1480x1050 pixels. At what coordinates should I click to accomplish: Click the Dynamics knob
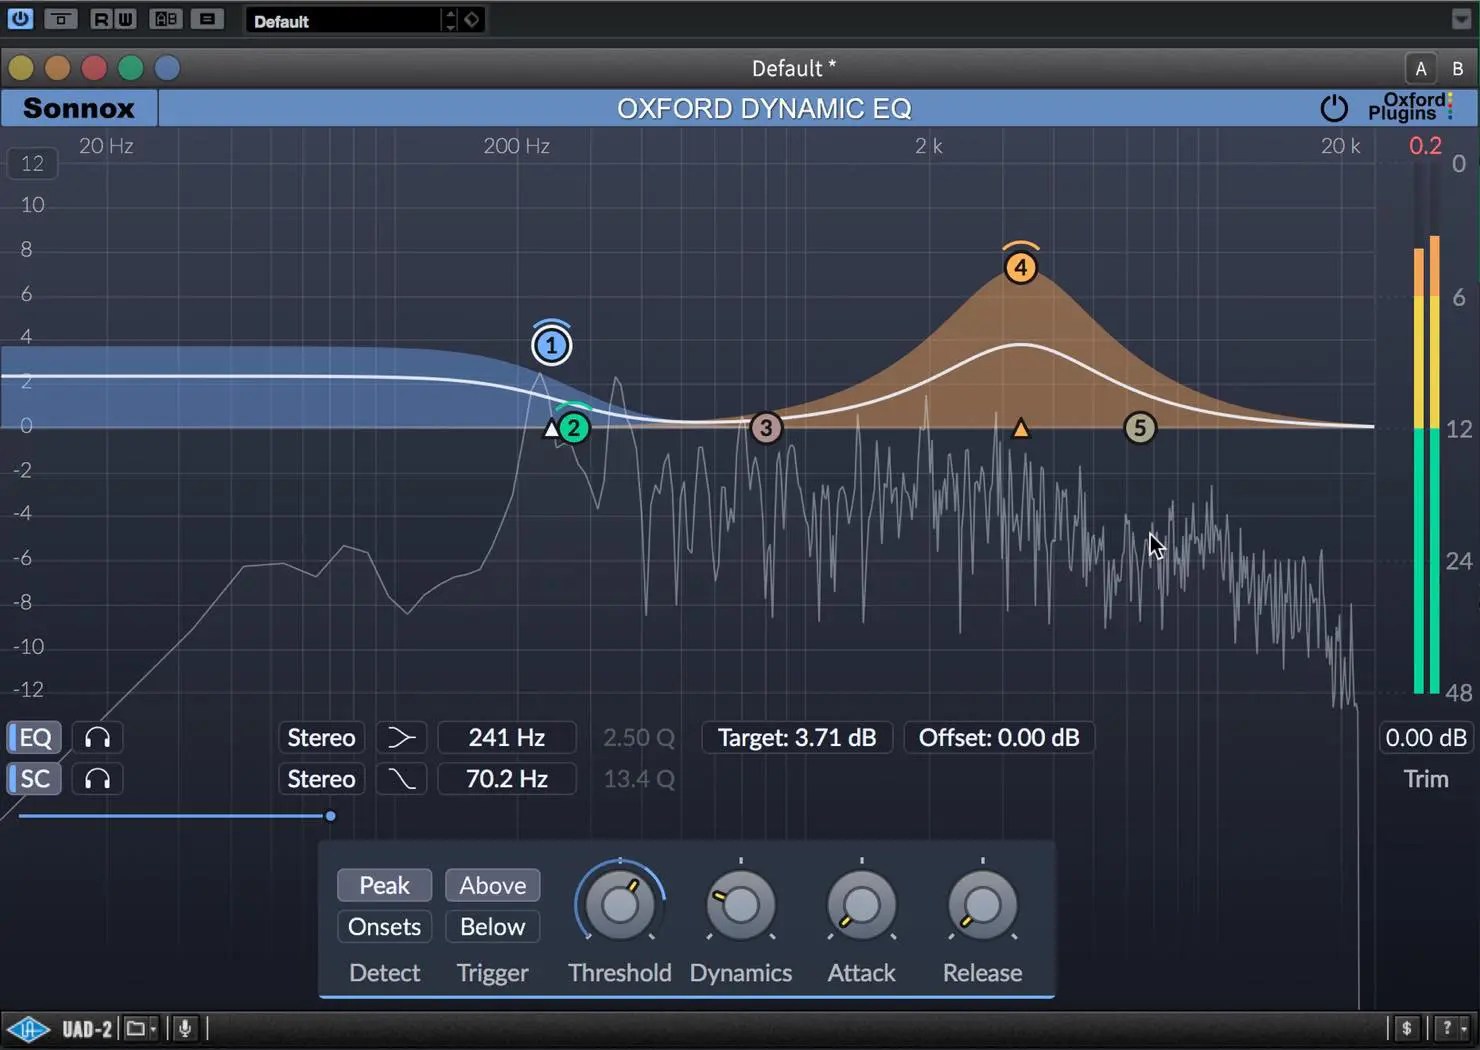pyautogui.click(x=741, y=905)
